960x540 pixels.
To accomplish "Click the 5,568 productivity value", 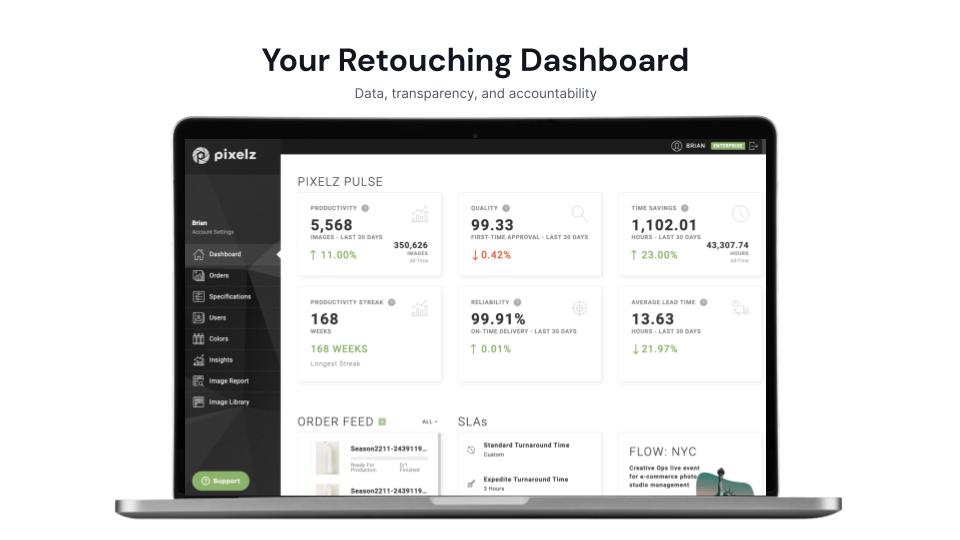I will 331,225.
